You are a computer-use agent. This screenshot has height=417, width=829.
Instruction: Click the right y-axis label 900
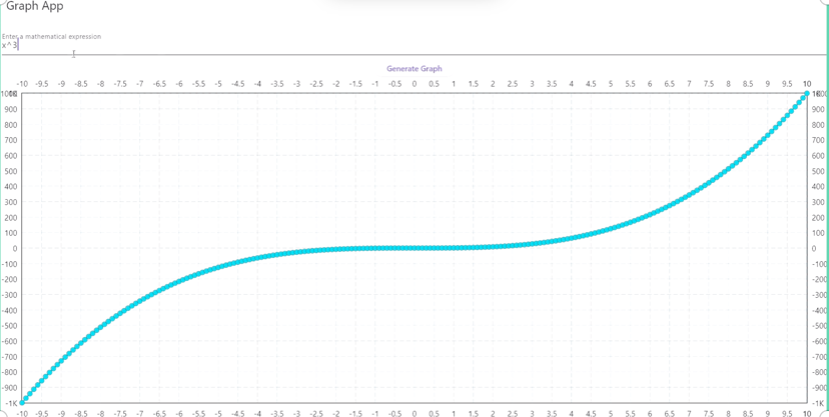(x=820, y=109)
